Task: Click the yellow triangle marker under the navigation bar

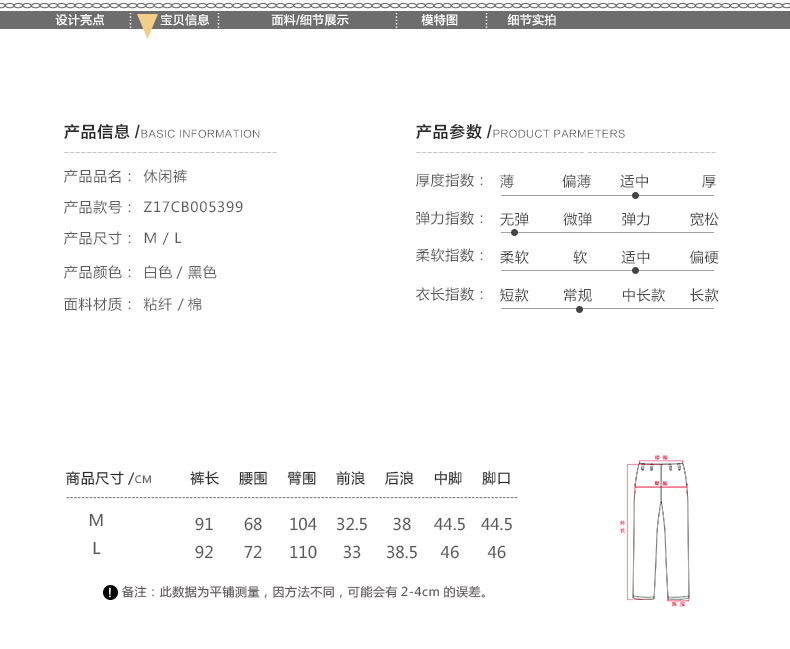Action: point(147,29)
